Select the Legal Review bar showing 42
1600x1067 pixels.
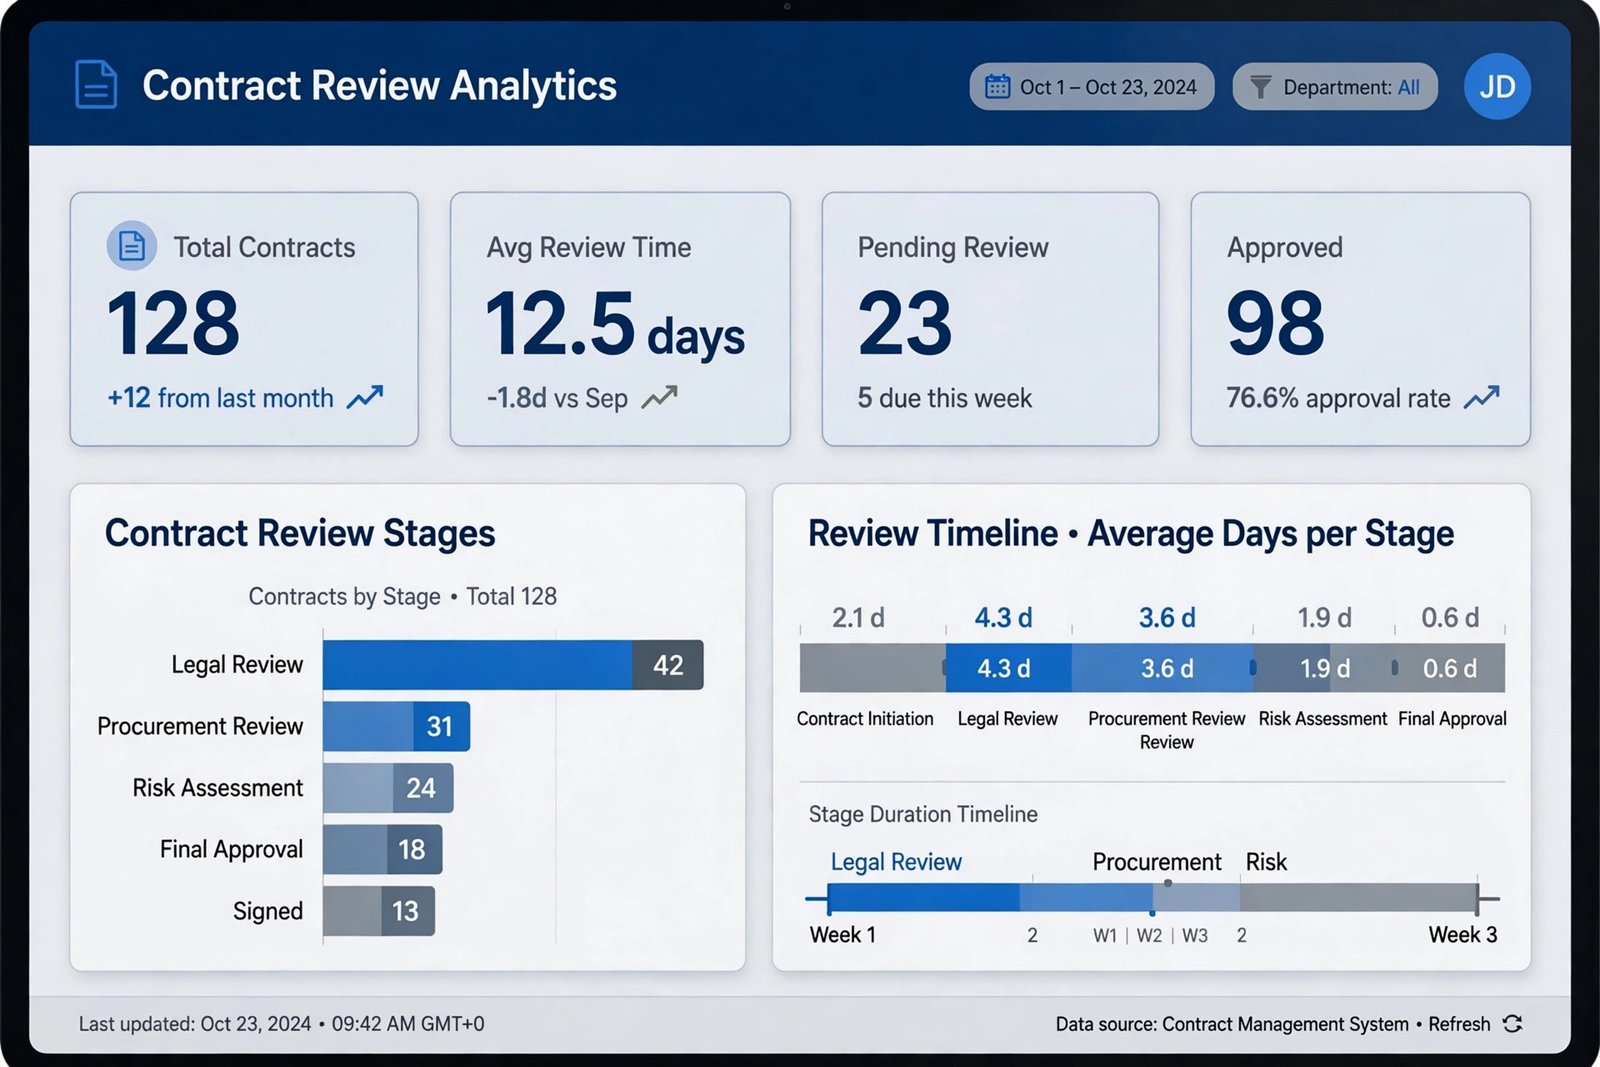pyautogui.click(x=513, y=665)
